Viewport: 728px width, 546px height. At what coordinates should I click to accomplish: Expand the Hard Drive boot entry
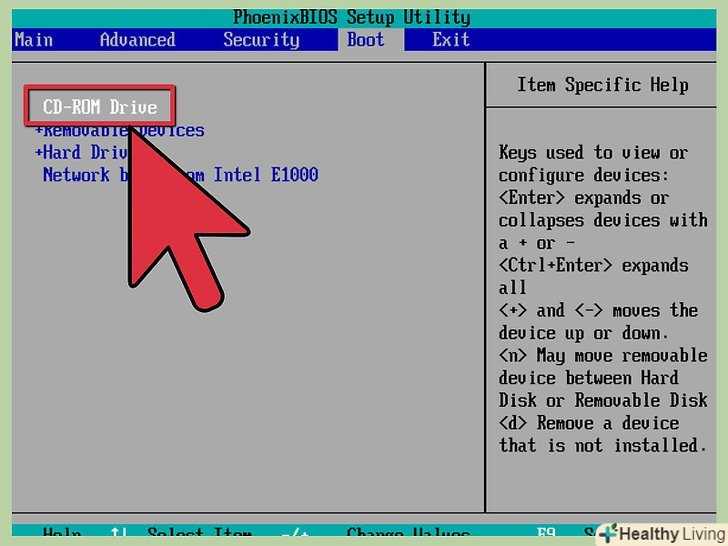pos(81,152)
